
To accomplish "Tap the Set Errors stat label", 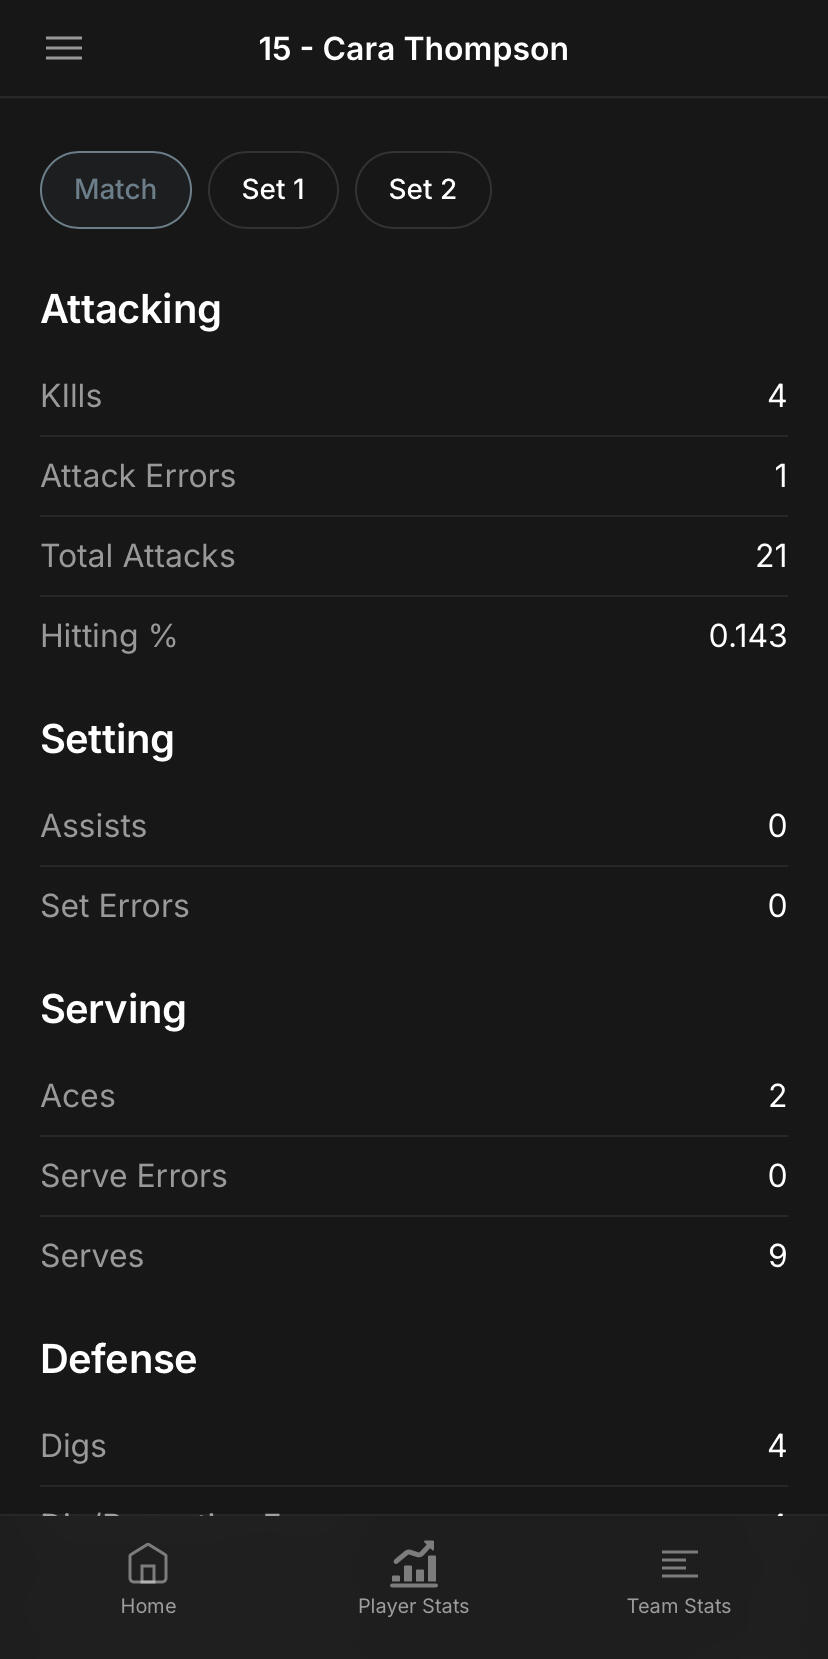I will [x=115, y=906].
